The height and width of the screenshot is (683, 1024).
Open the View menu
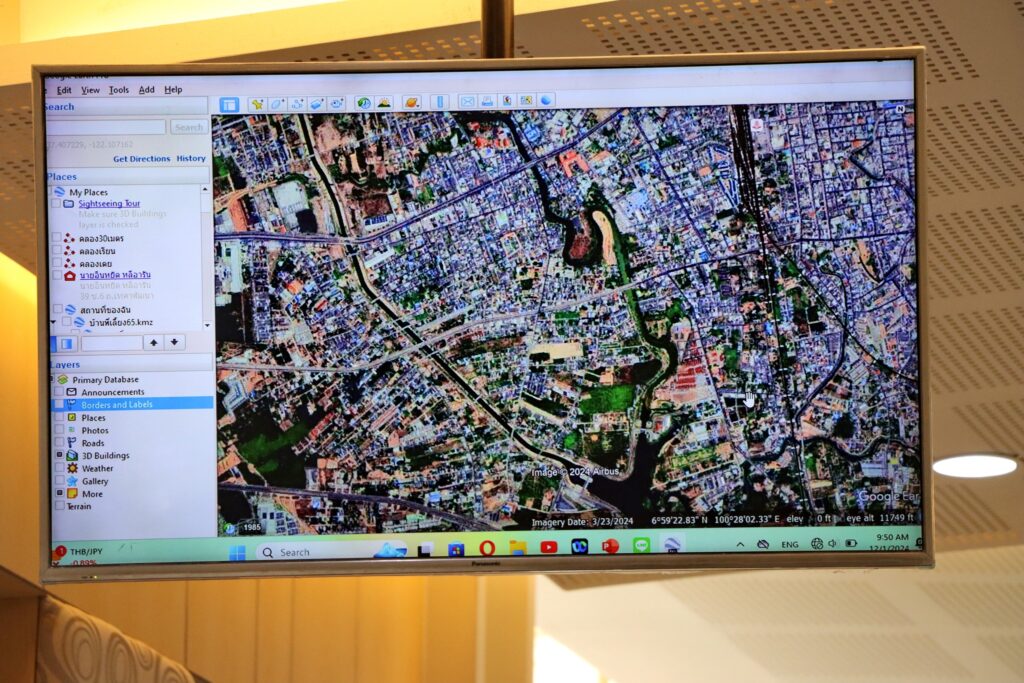click(90, 90)
